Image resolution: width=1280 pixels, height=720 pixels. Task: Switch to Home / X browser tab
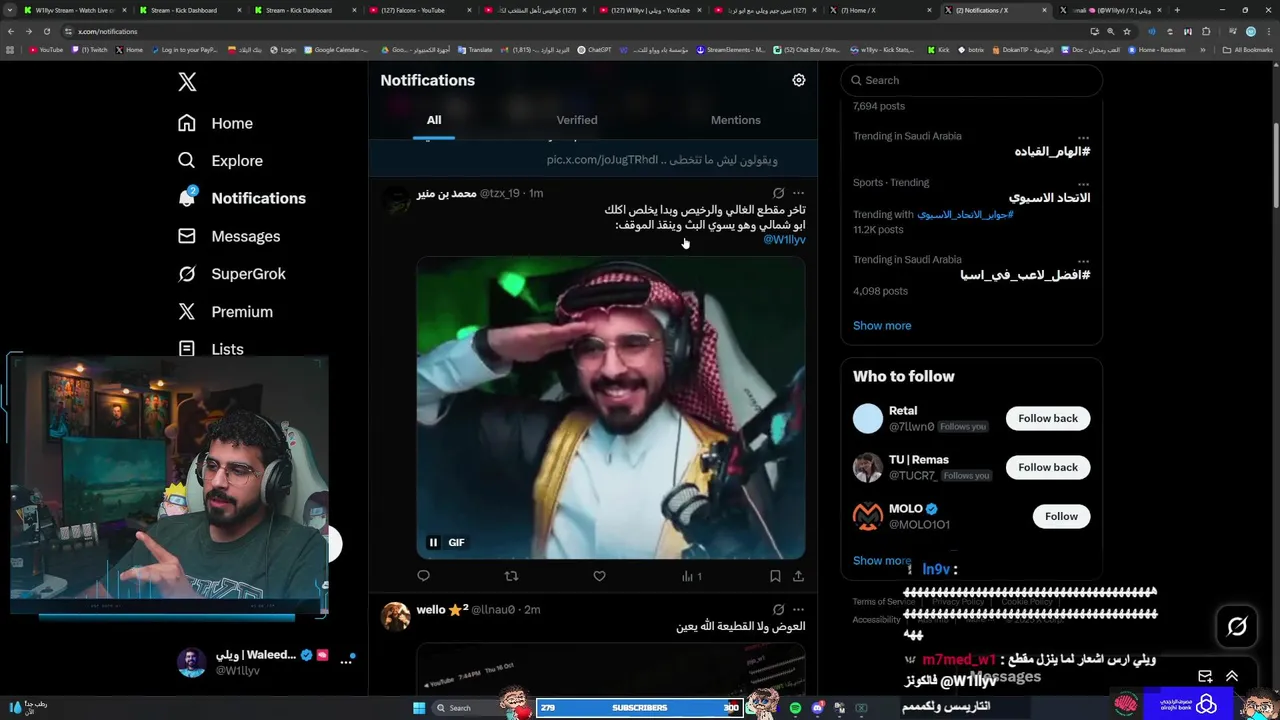click(x=880, y=10)
